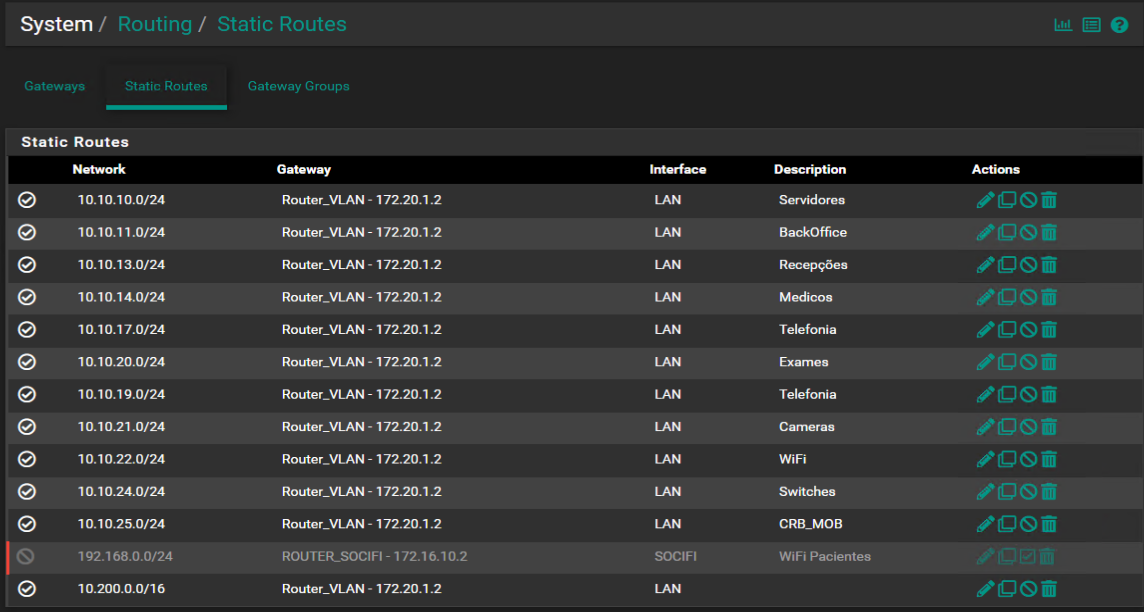Disable the WiFi route 10.10.22.0/24

click(1028, 459)
